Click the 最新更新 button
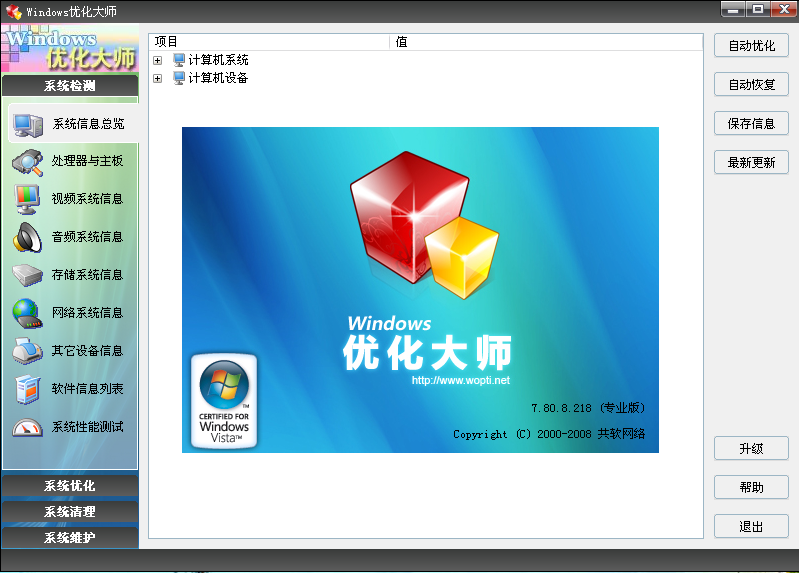Screen dimensions: 799x573 click(751, 163)
